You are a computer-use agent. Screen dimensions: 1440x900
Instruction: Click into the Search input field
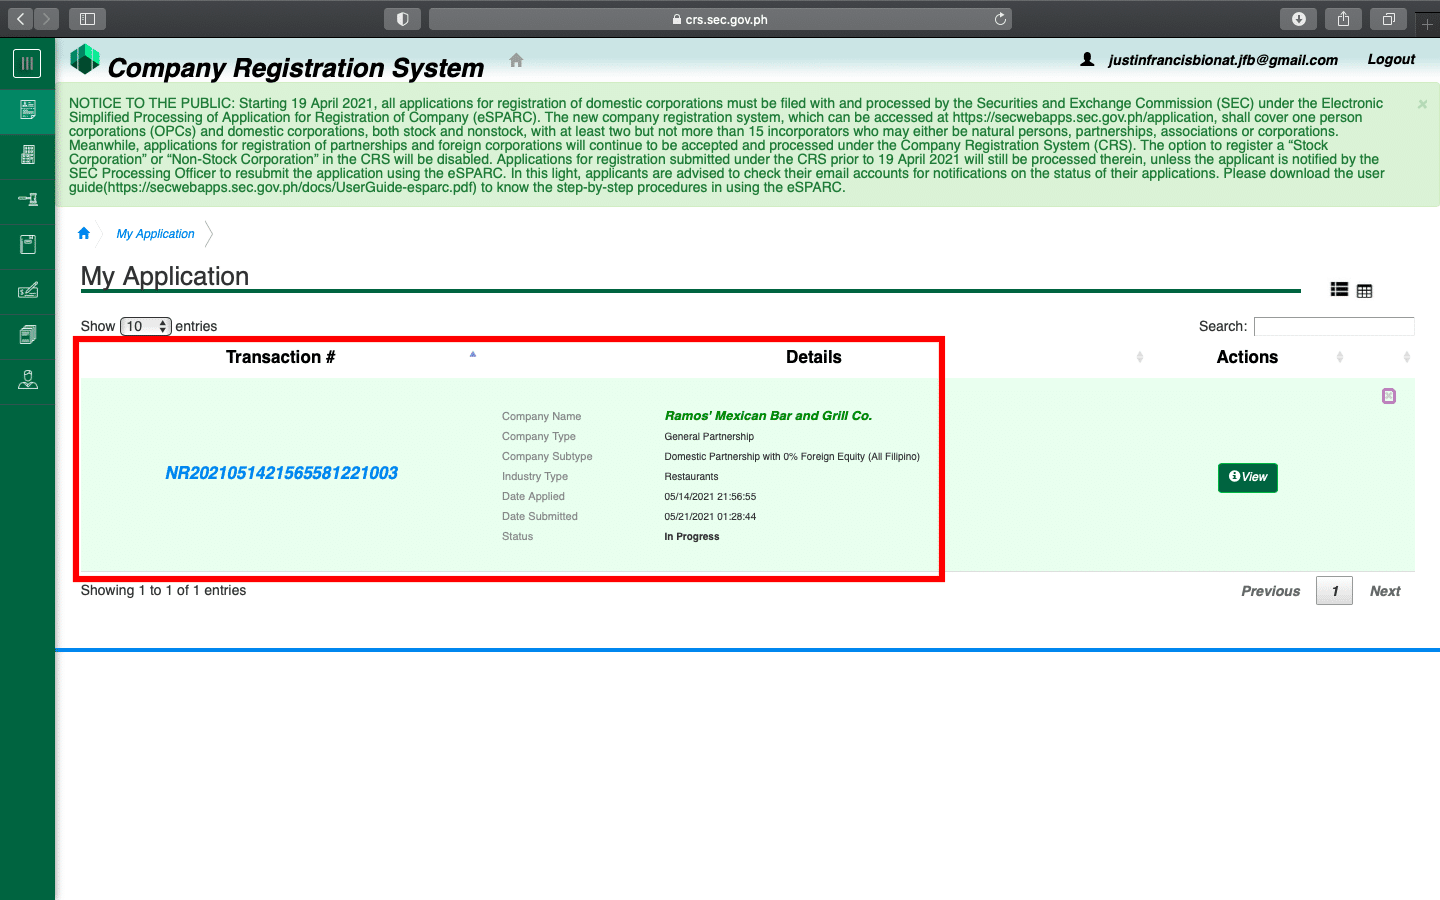tap(1334, 326)
